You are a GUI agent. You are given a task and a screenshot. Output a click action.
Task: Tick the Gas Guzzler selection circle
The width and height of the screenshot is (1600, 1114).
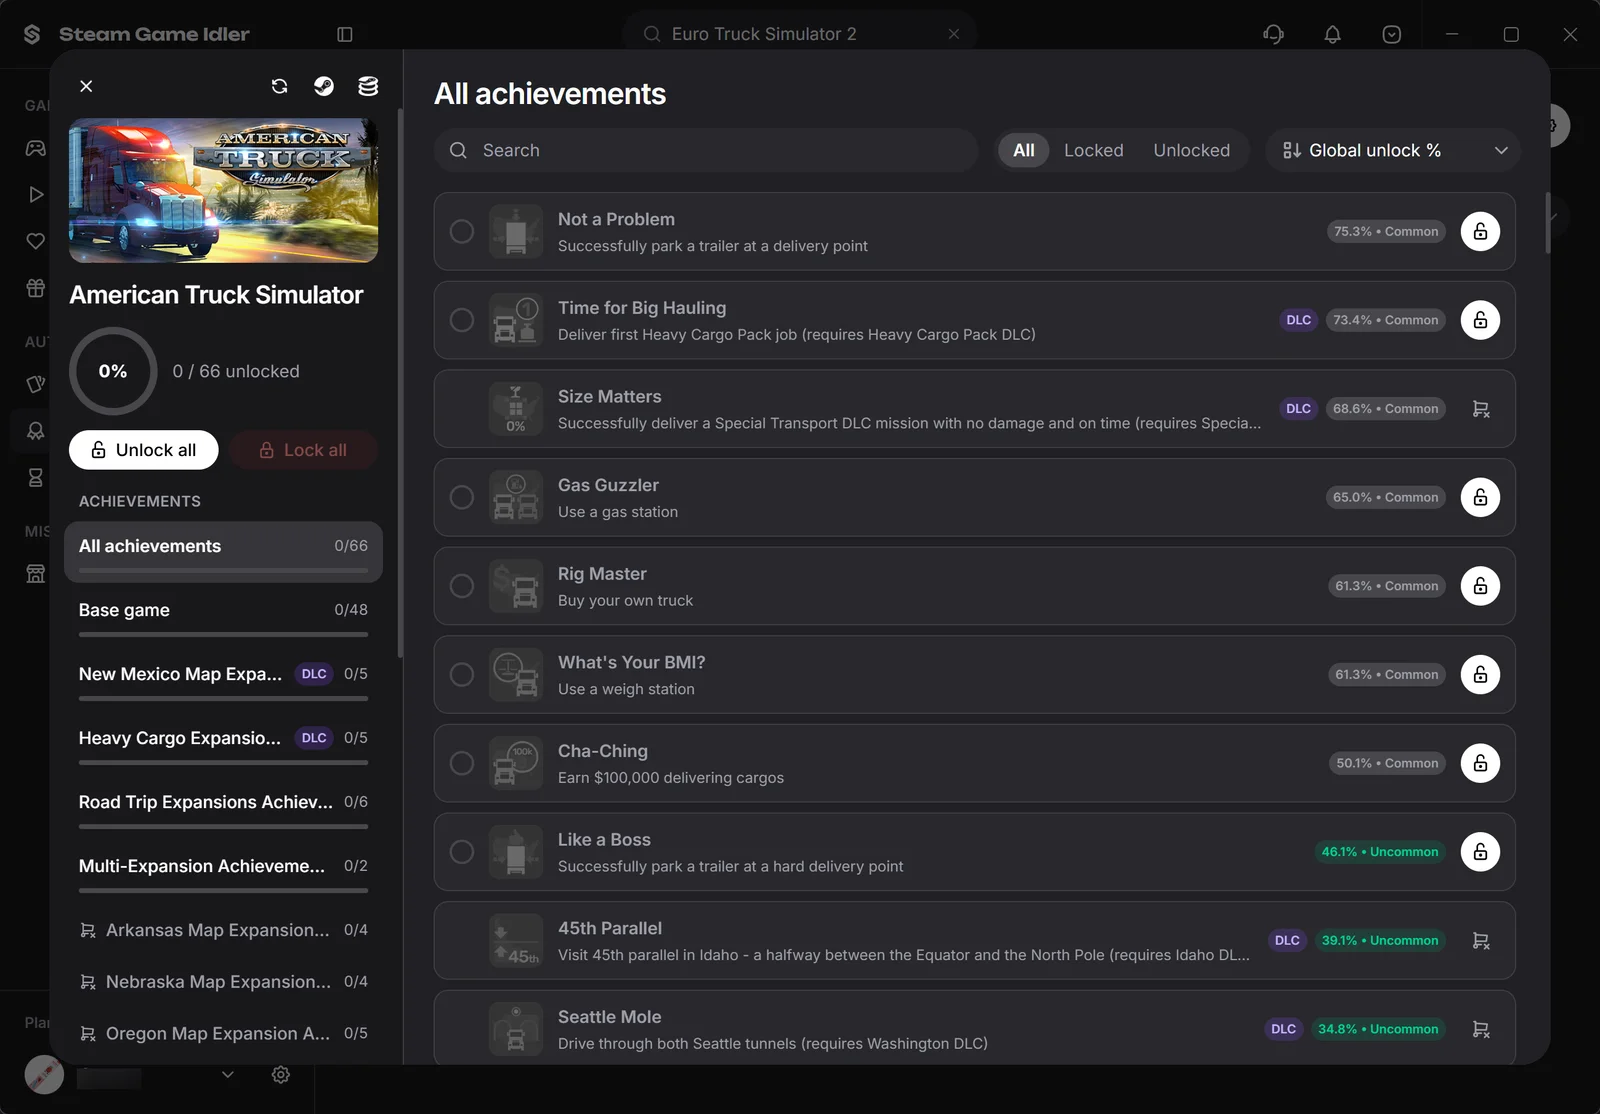(x=462, y=497)
